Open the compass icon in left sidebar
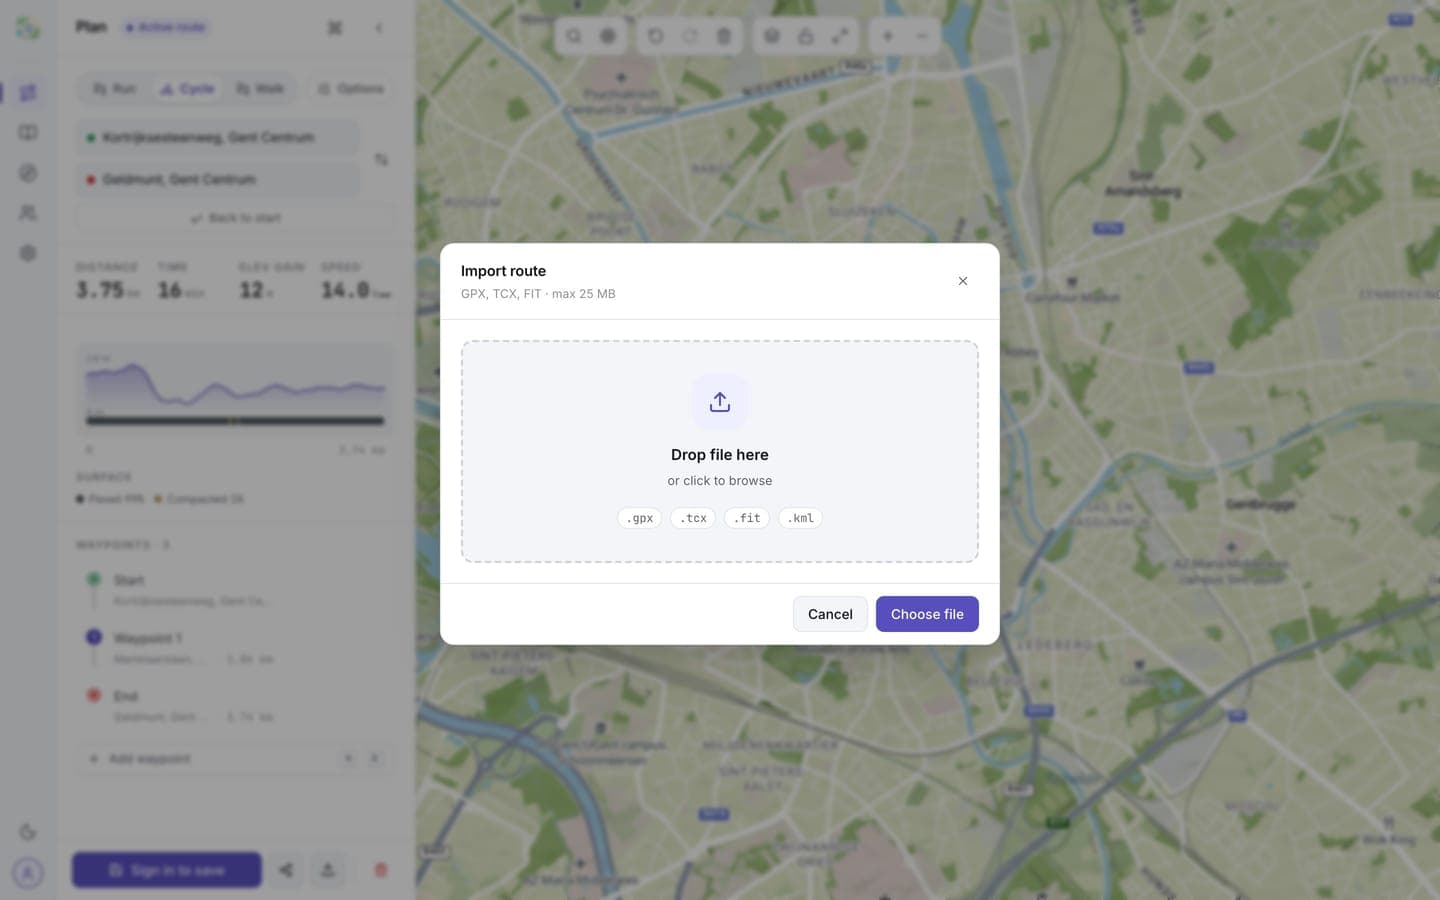The height and width of the screenshot is (900, 1440). 28,173
